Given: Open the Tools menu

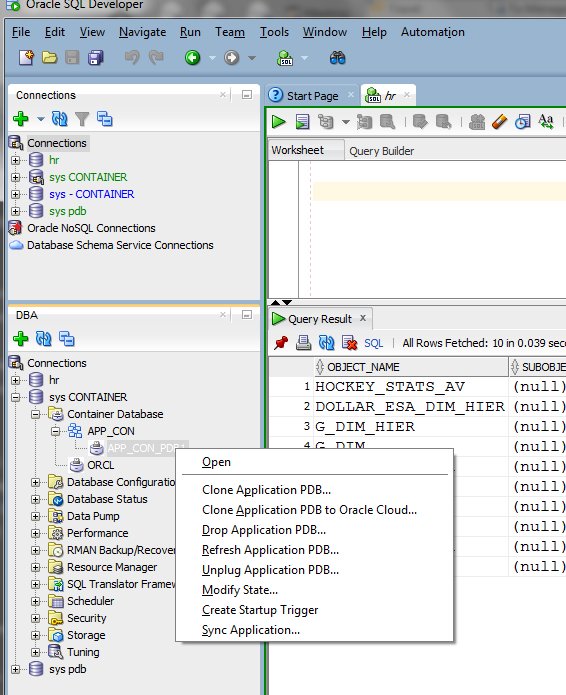Looking at the screenshot, I should [274, 32].
